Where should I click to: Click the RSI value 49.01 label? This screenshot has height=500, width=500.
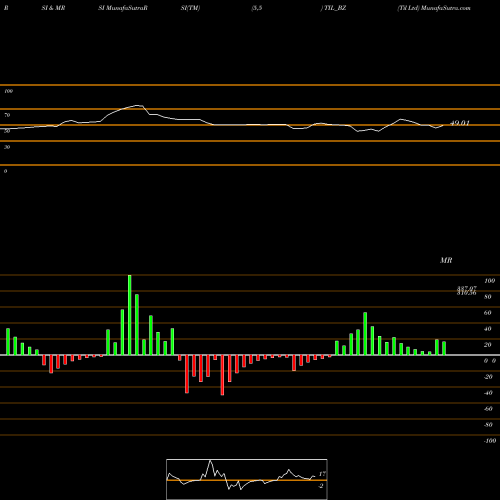point(460,123)
